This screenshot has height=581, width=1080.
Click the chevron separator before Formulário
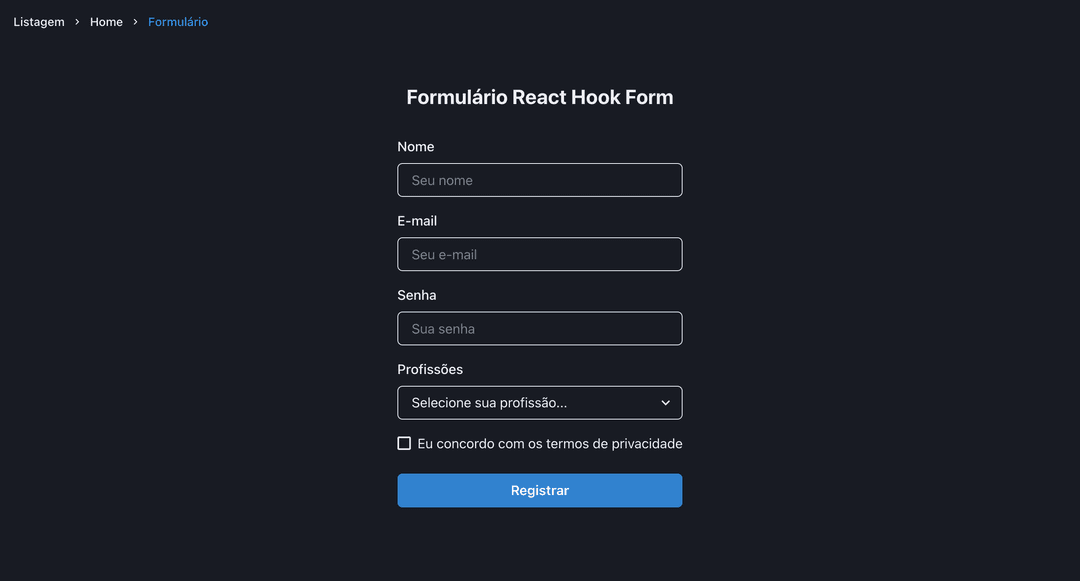(x=135, y=22)
